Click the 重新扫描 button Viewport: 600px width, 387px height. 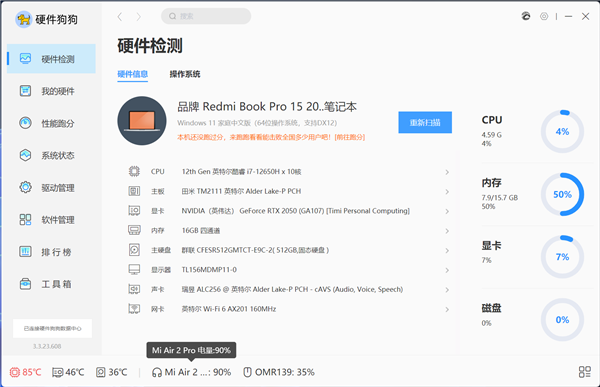[x=425, y=122]
